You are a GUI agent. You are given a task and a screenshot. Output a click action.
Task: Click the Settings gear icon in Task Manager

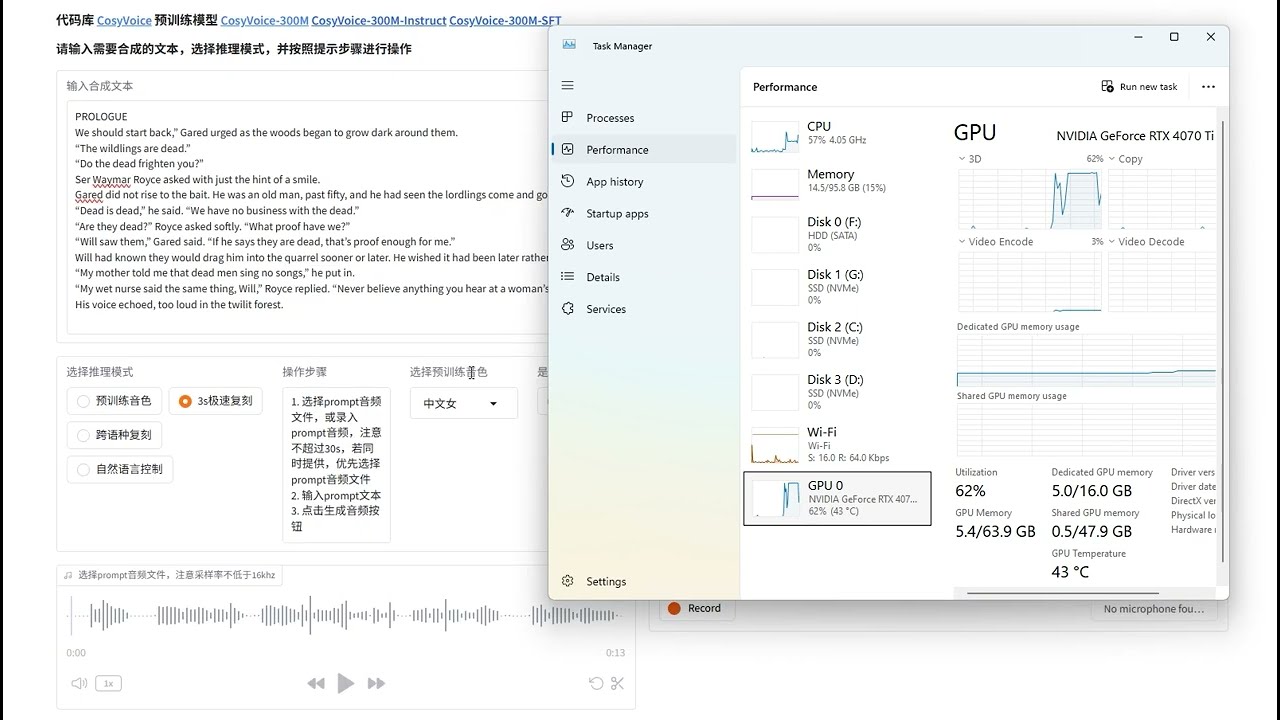click(568, 581)
